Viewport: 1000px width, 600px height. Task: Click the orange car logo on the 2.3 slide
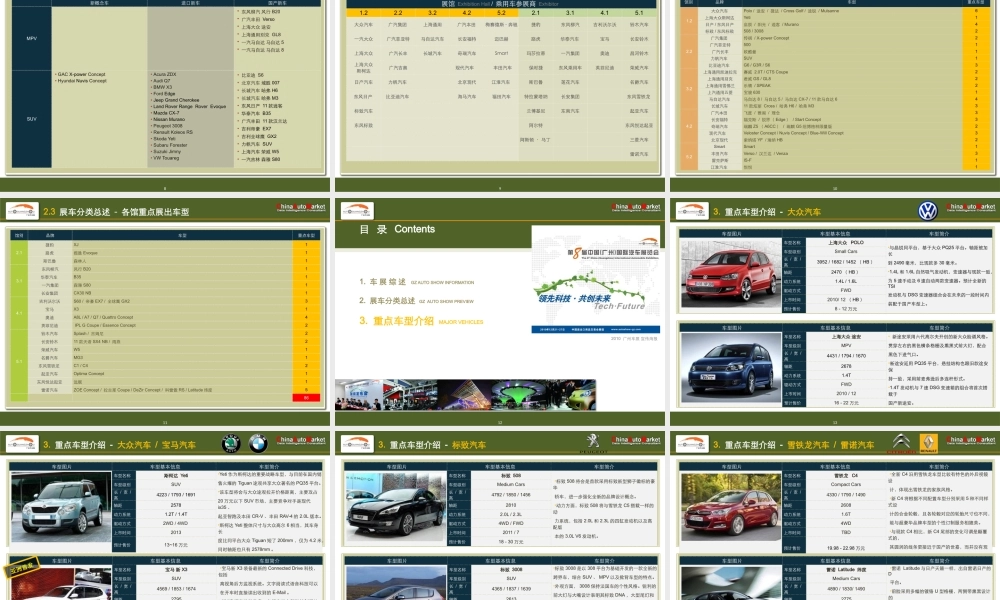point(22,211)
